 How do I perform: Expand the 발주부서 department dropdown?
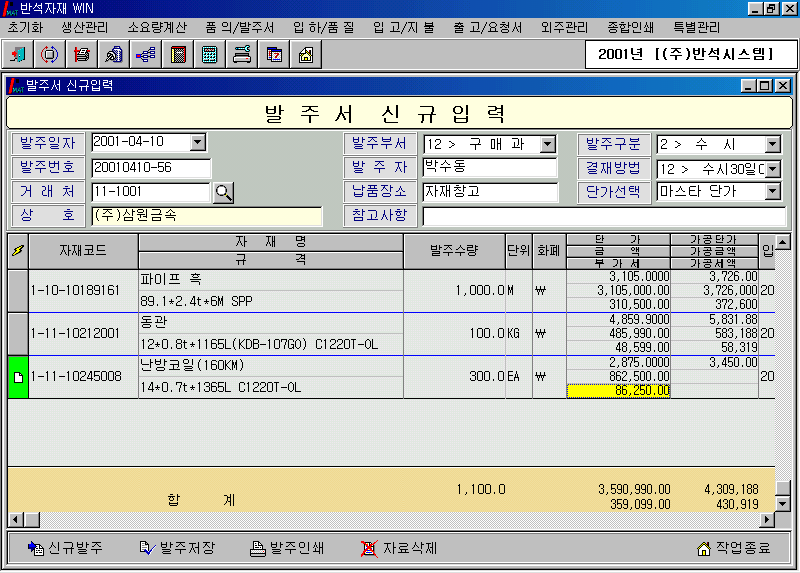click(x=547, y=144)
